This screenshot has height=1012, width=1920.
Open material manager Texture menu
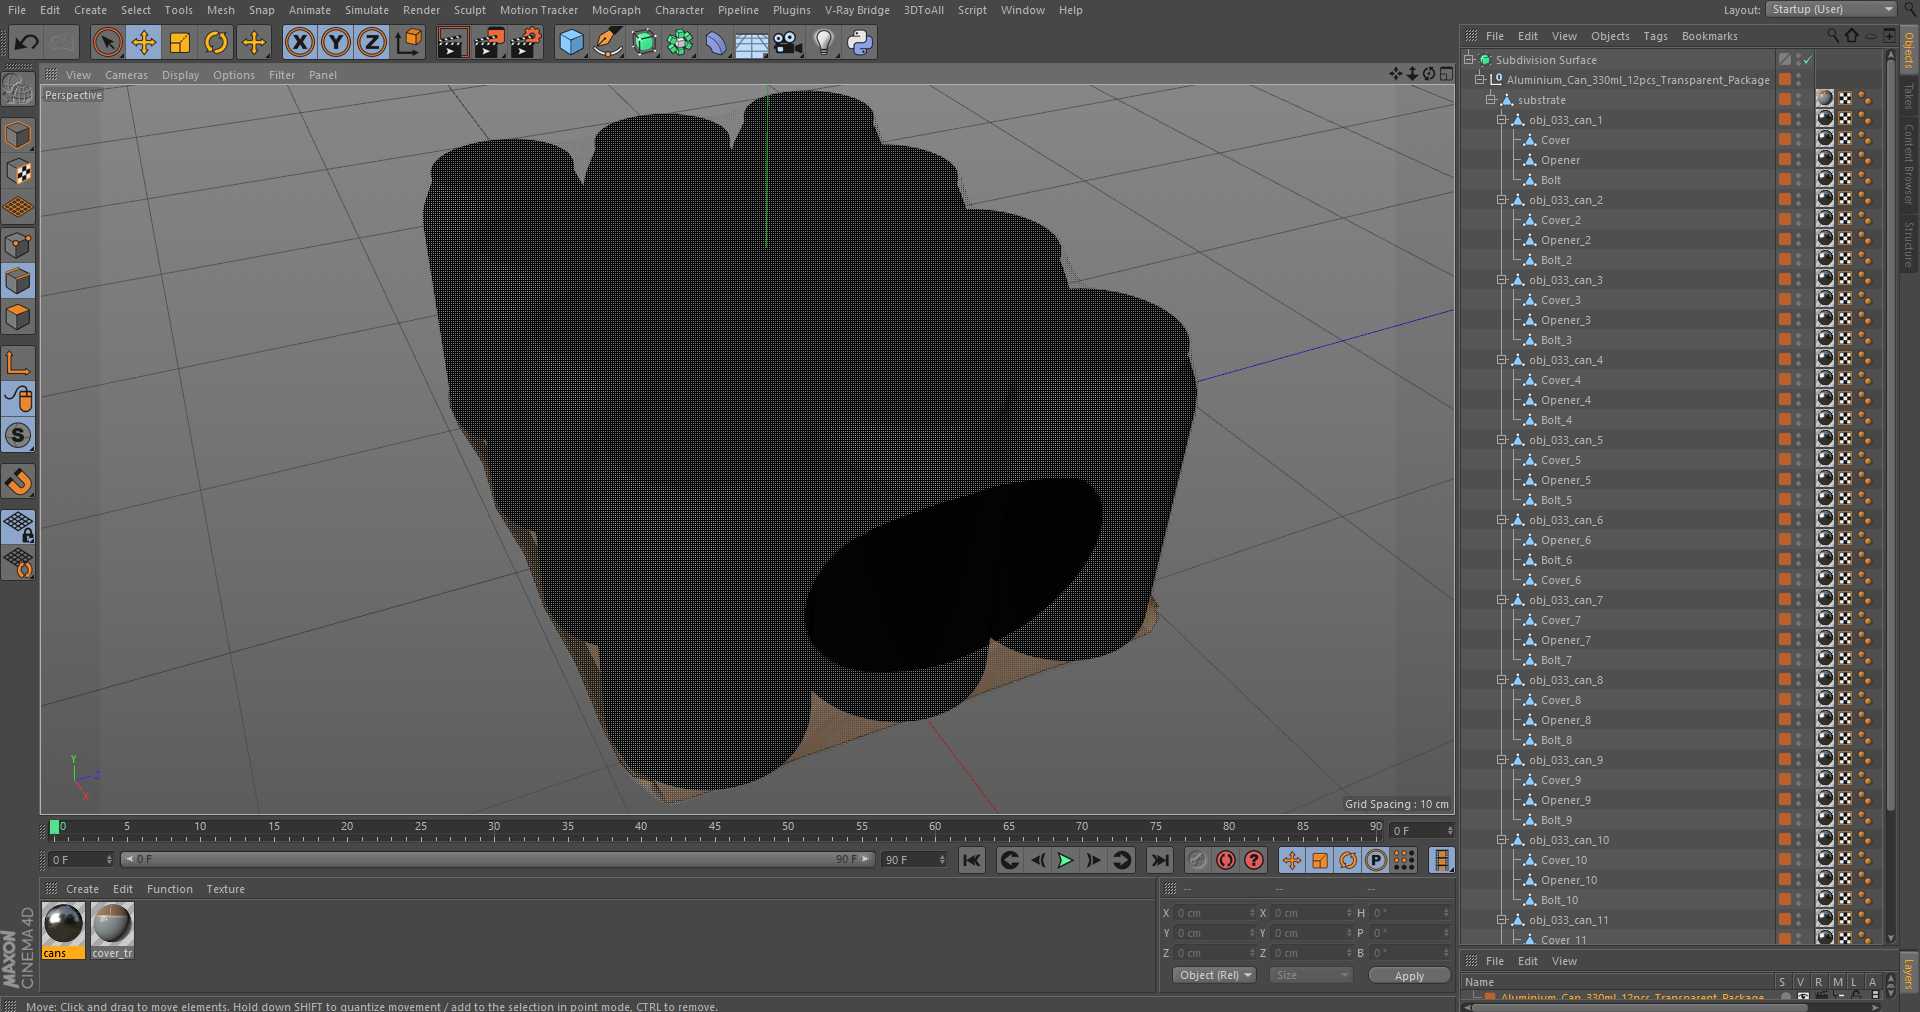click(225, 889)
